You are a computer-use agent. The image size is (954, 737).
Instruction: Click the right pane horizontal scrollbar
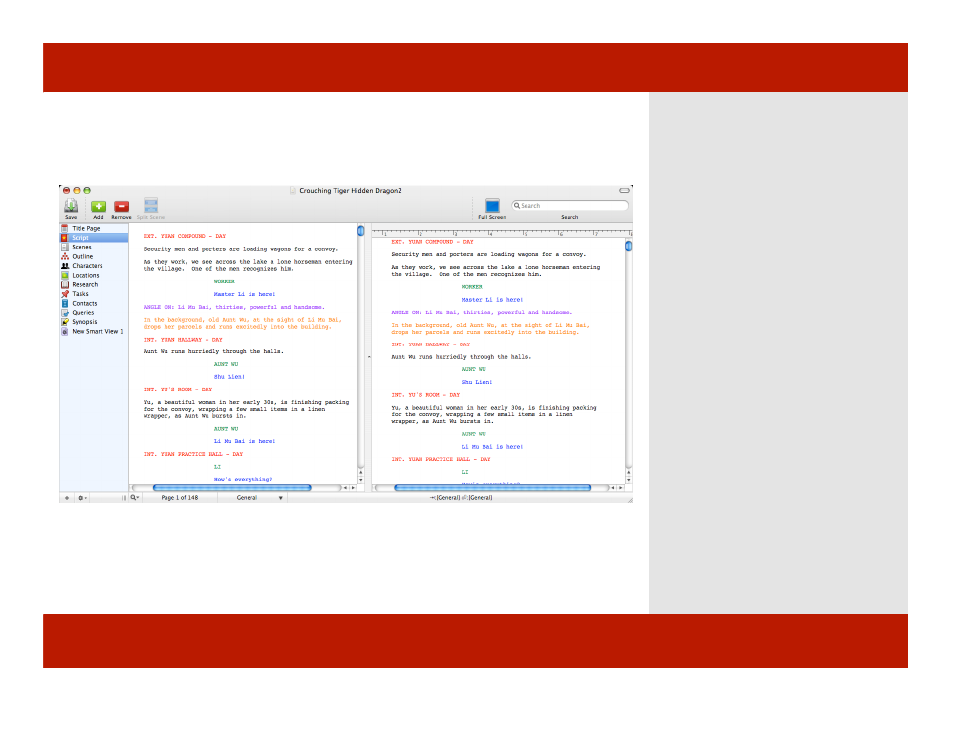pos(492,488)
